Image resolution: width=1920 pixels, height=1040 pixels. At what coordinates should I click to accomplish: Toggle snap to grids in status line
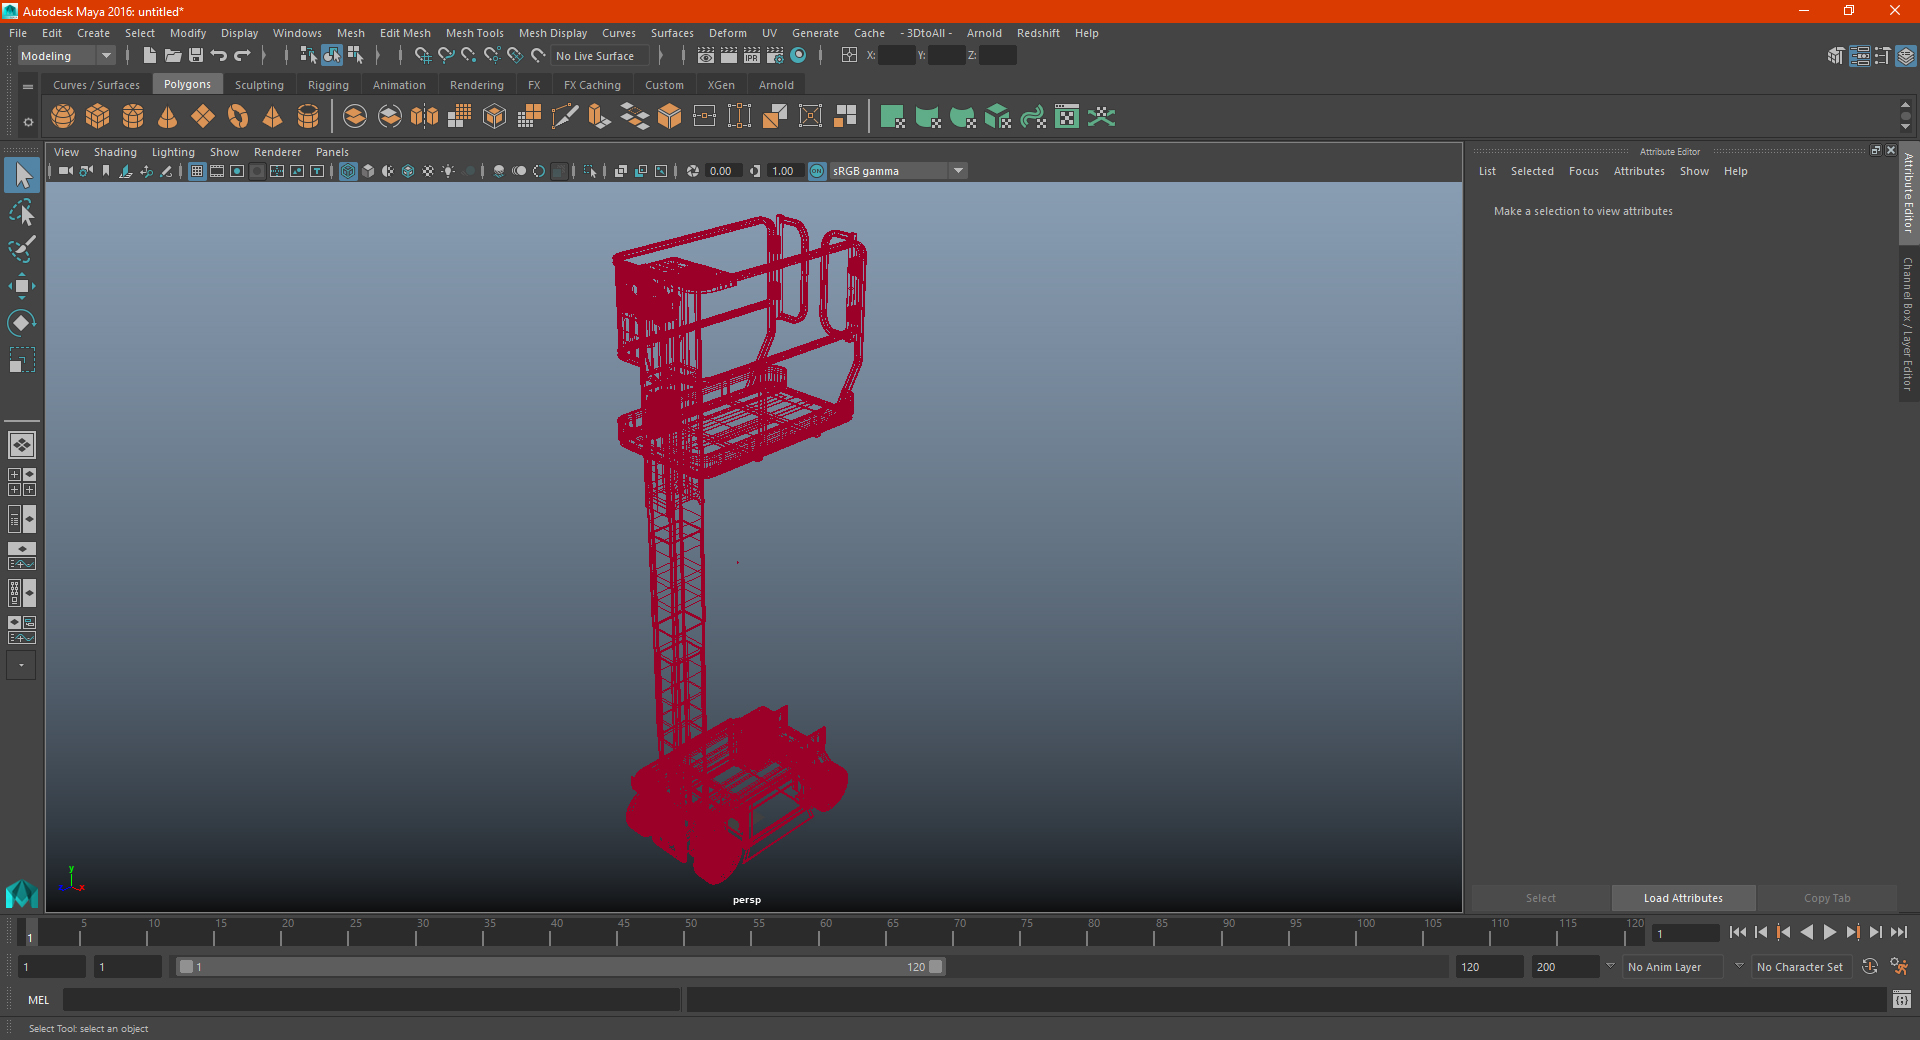[423, 56]
